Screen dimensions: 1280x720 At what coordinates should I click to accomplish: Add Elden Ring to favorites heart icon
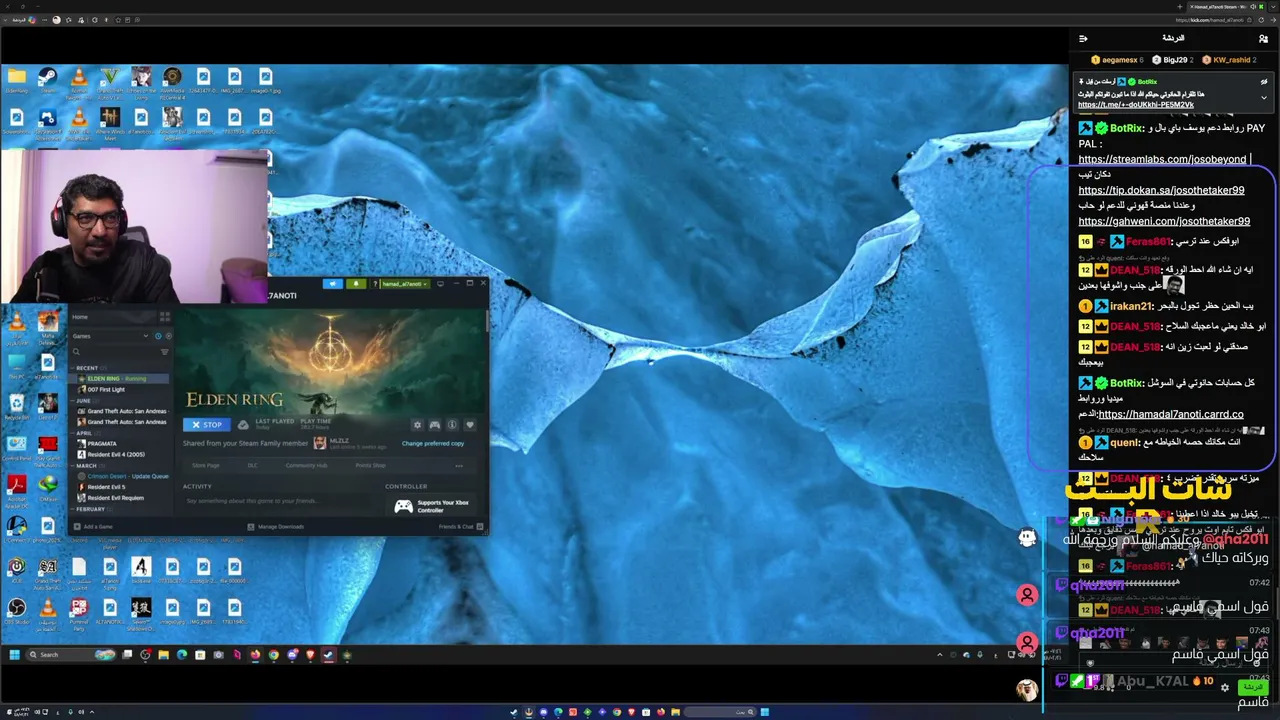(x=469, y=425)
